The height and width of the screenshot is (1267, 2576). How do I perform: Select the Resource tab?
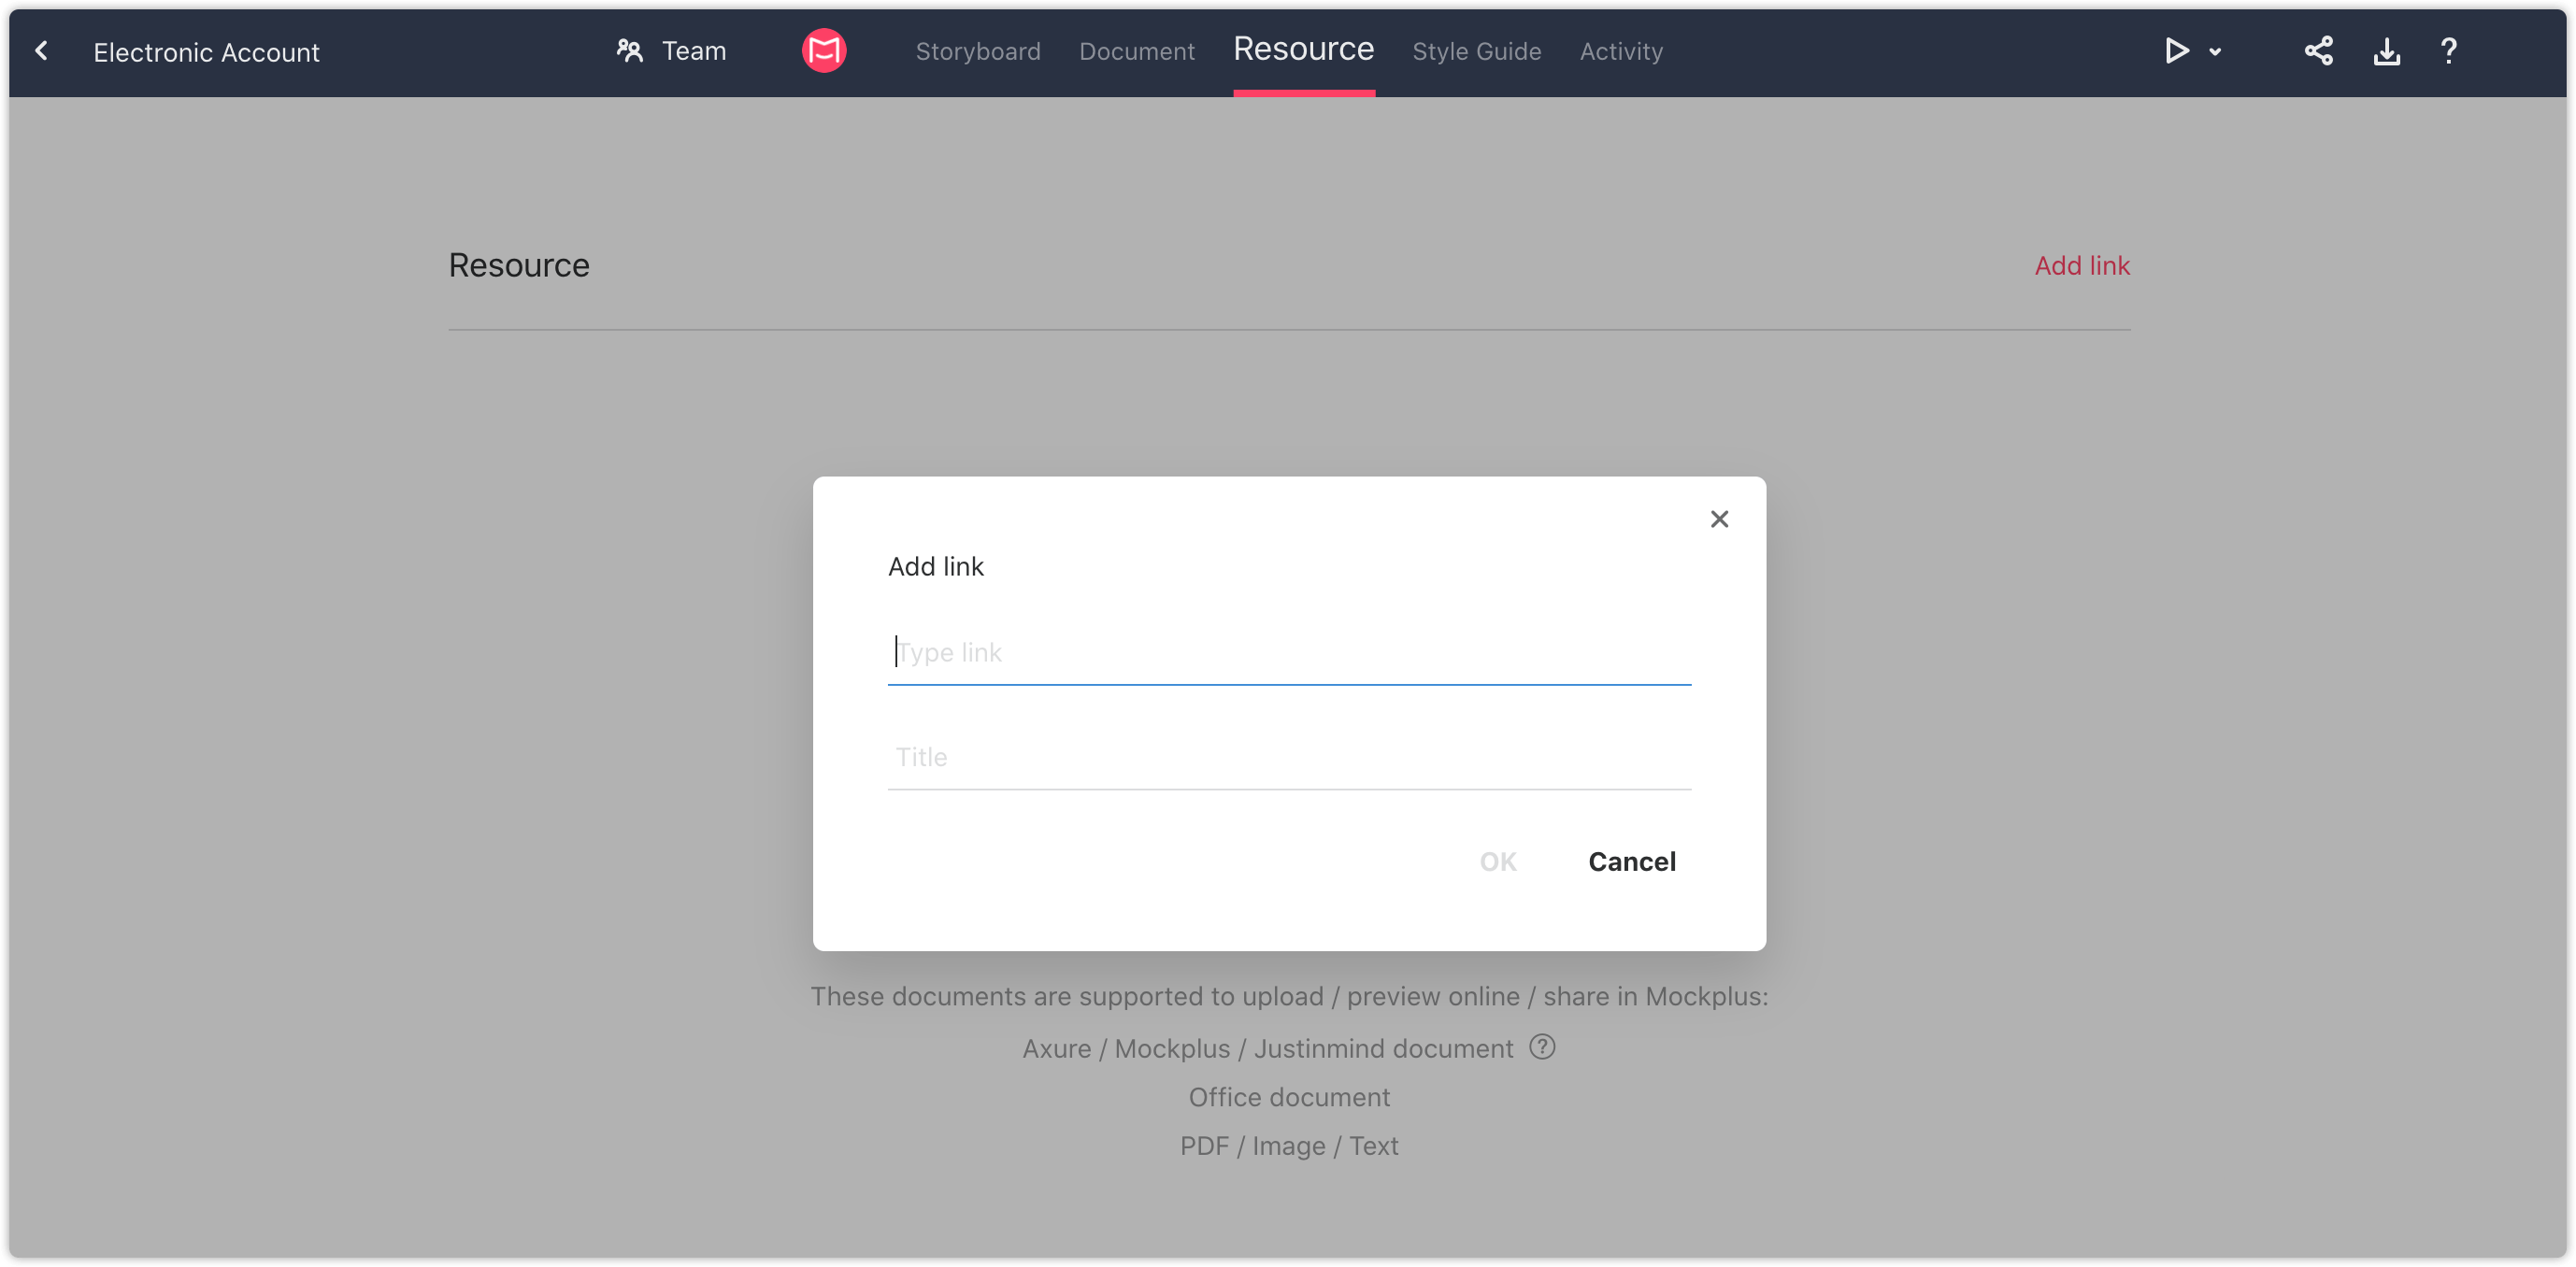pyautogui.click(x=1303, y=49)
